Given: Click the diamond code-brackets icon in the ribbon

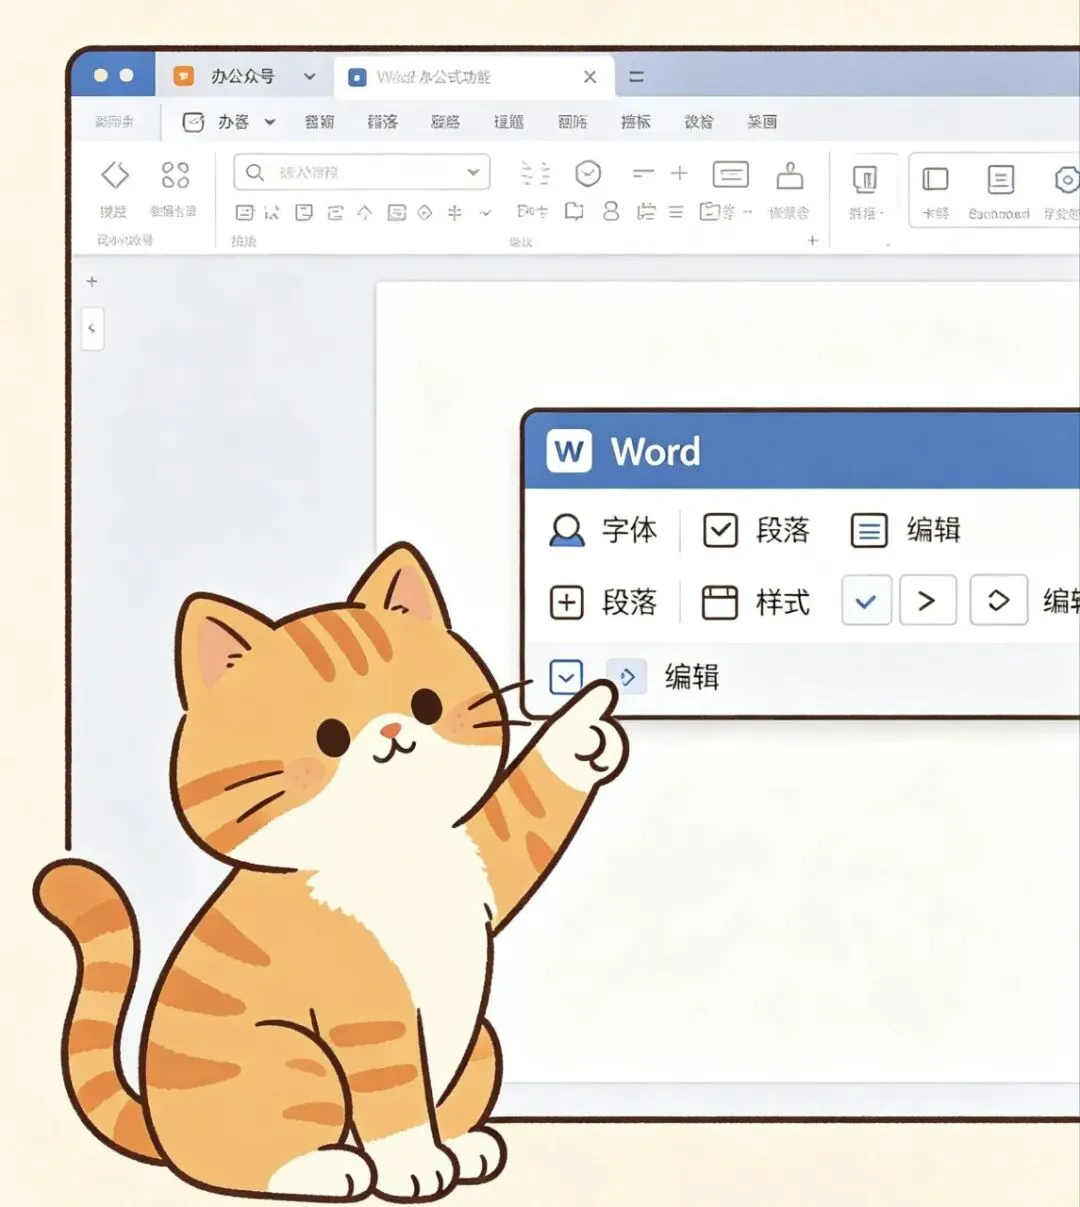Looking at the screenshot, I should coord(115,175).
